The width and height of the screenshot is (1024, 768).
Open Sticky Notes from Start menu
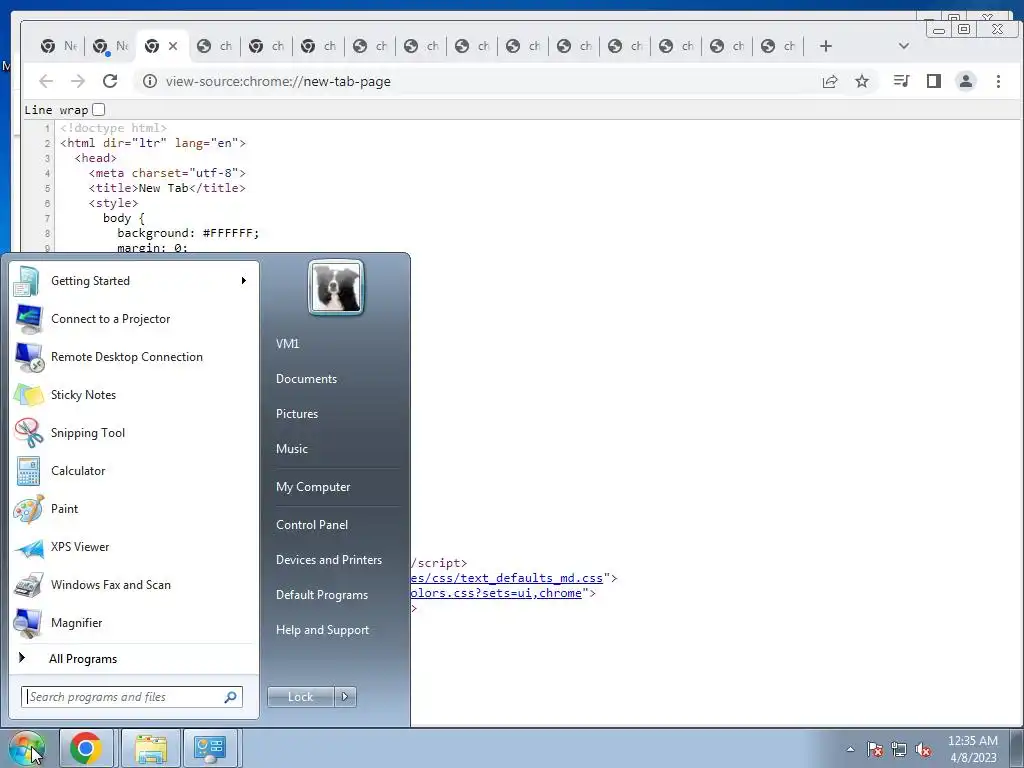134,394
